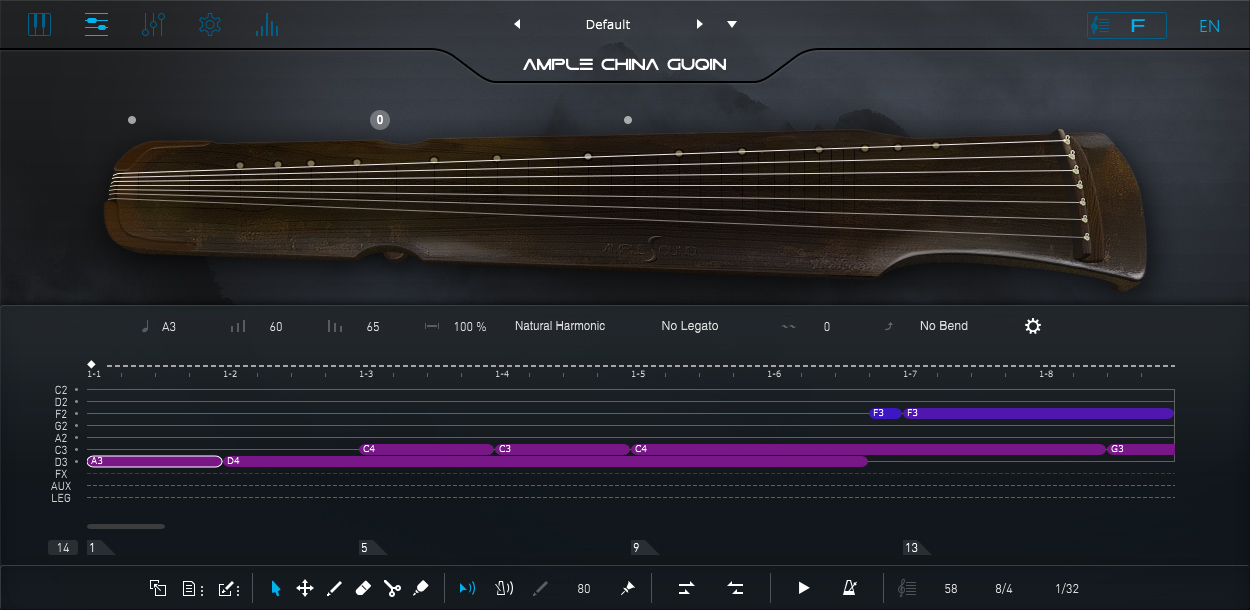This screenshot has height=610, width=1250.
Task: Select the move cross-arrows tool
Action: [x=305, y=589]
